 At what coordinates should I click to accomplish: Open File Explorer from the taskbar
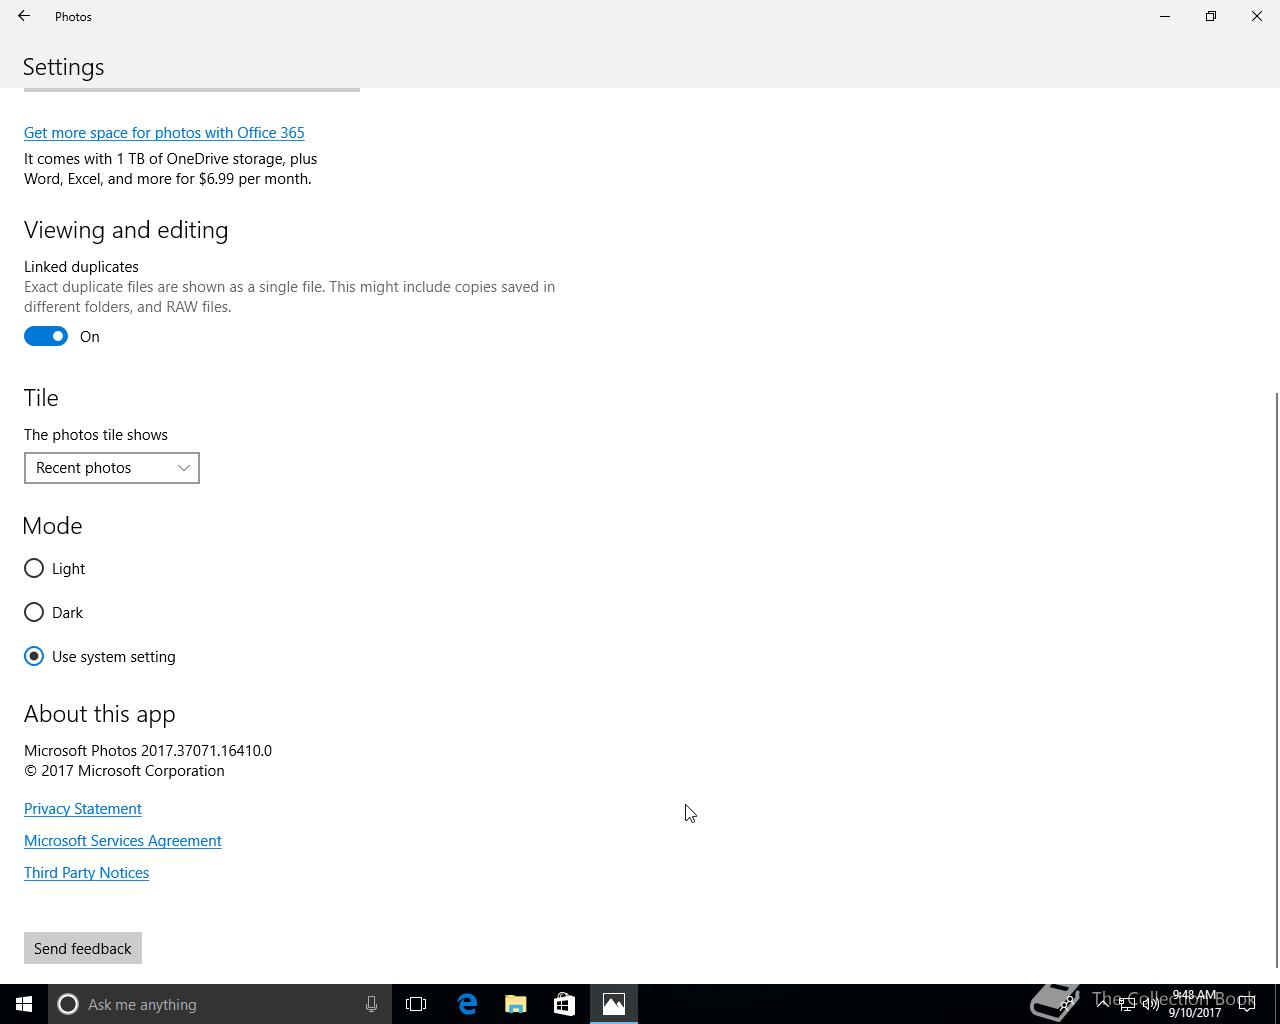tap(516, 1004)
